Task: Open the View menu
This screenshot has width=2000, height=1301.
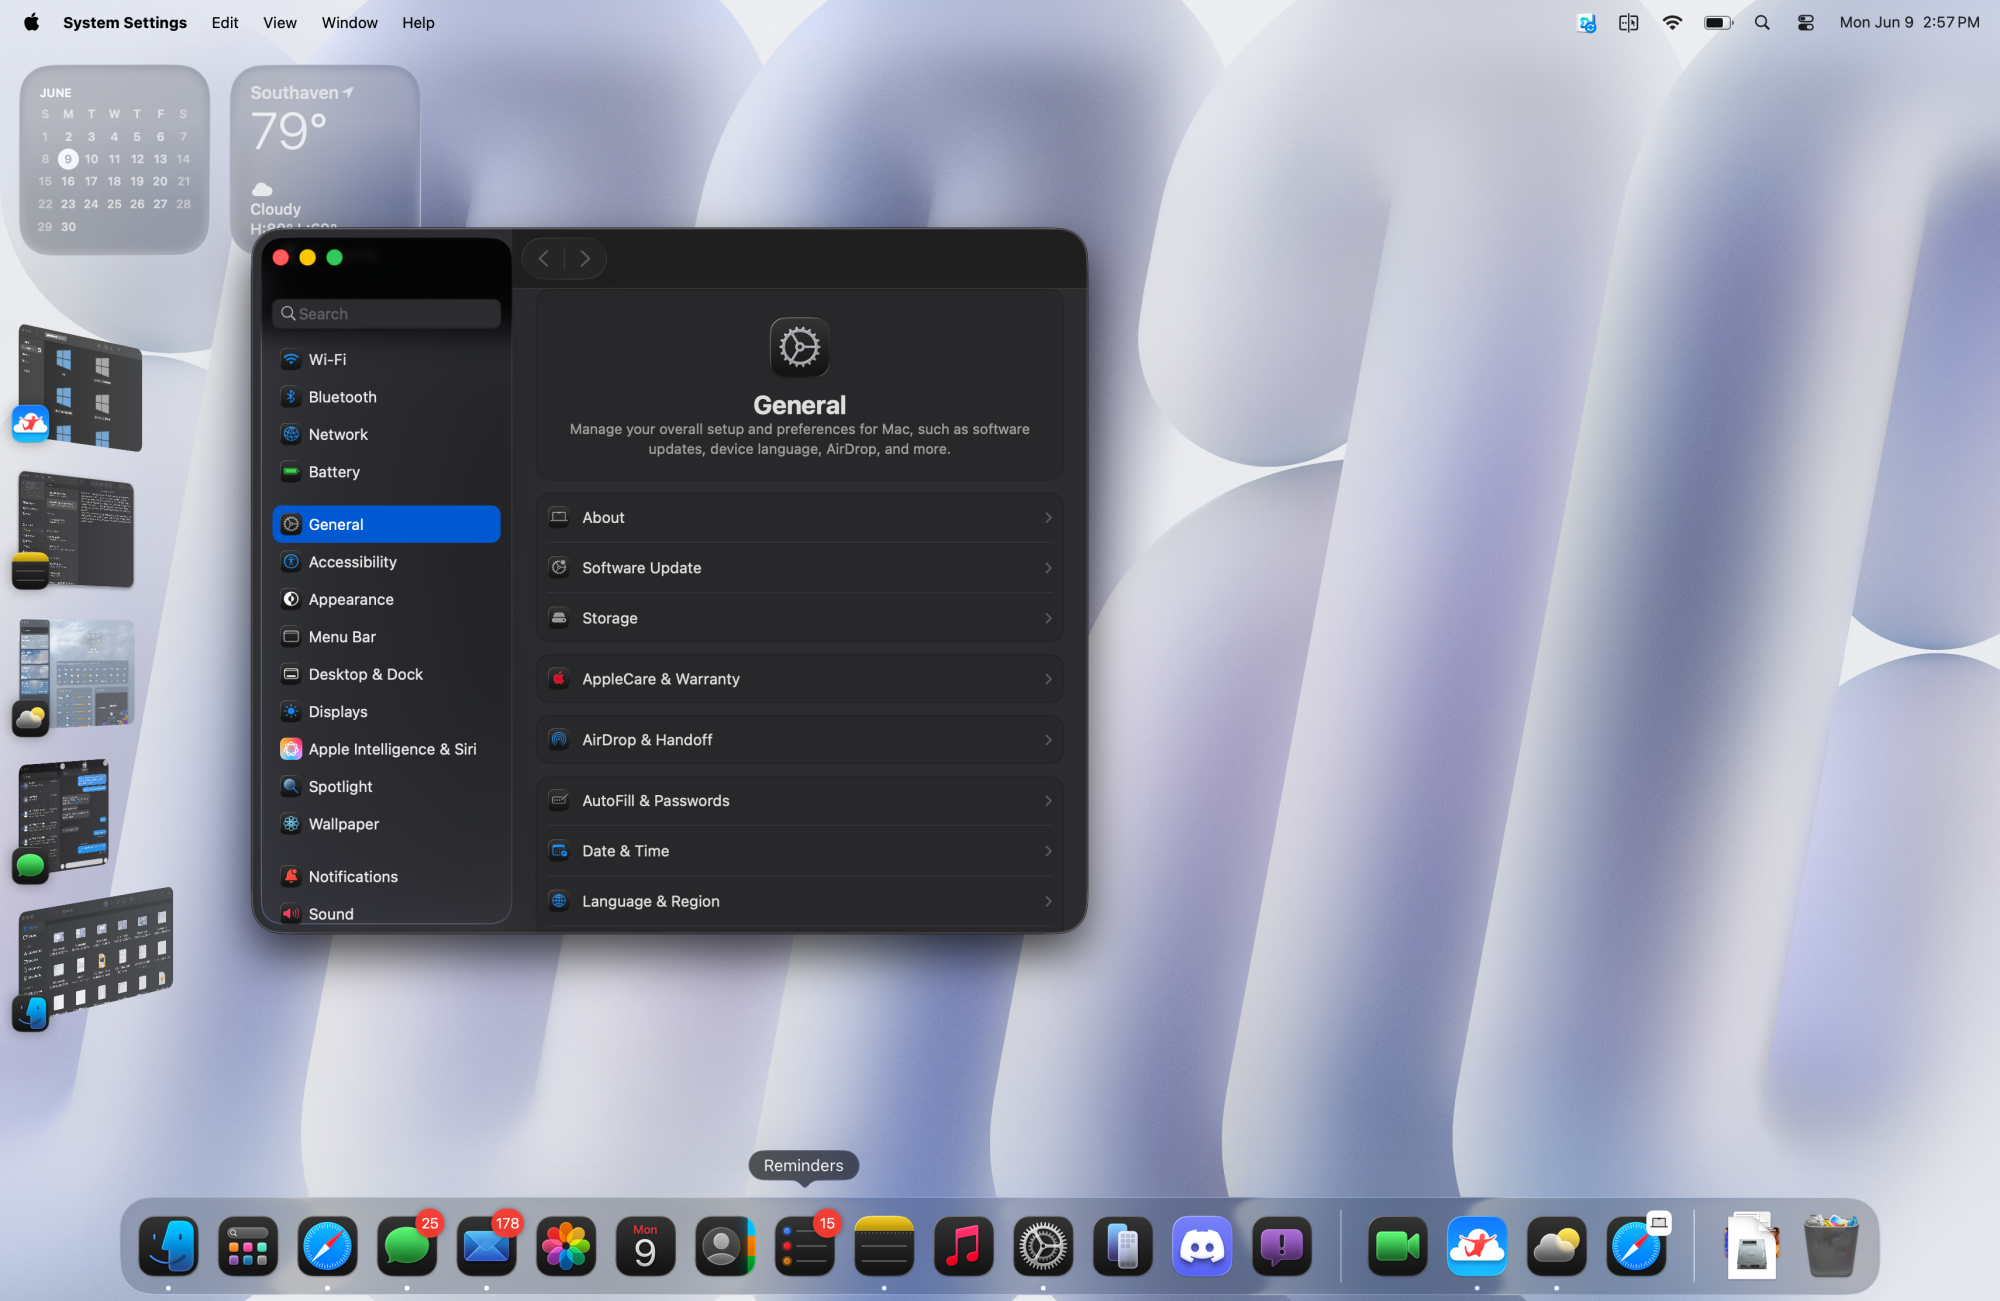Action: [279, 22]
